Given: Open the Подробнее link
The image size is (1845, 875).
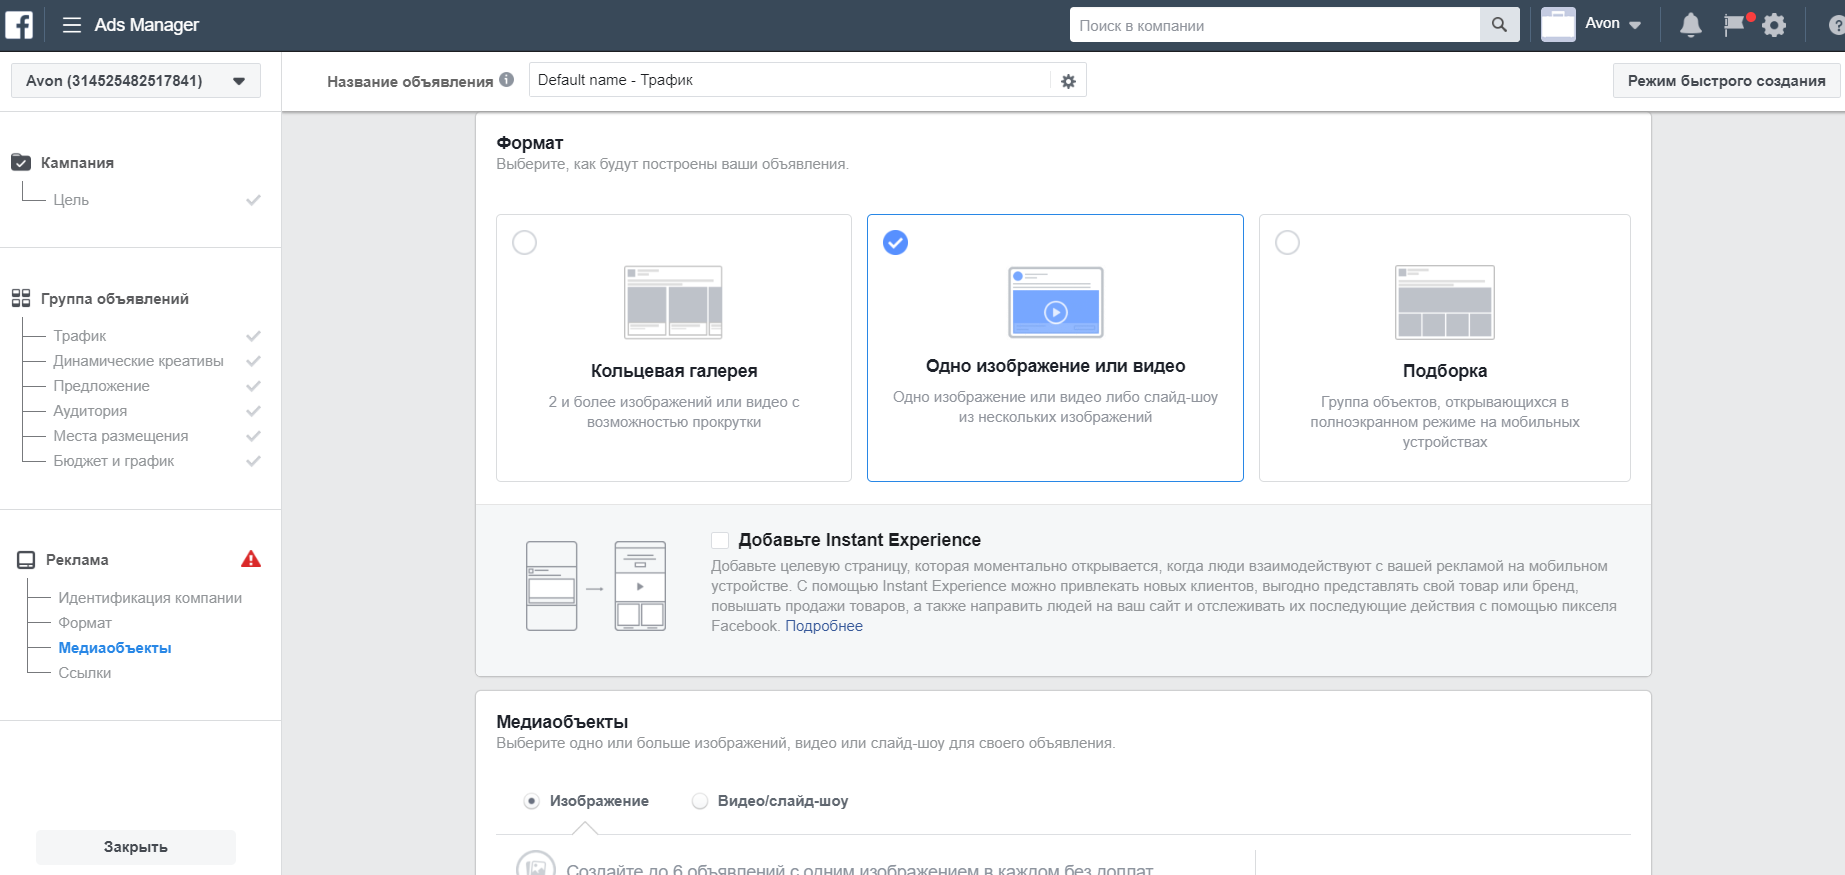Looking at the screenshot, I should coord(824,626).
